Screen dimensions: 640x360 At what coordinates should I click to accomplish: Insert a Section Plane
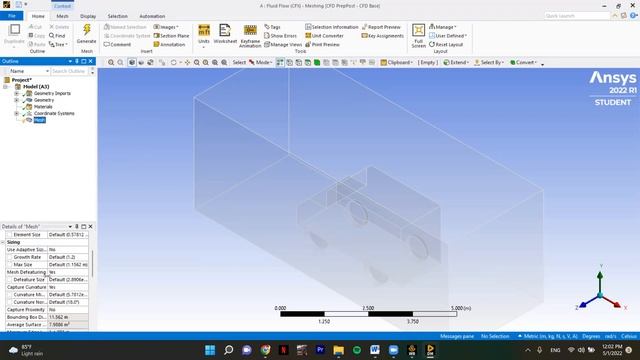tap(171, 36)
